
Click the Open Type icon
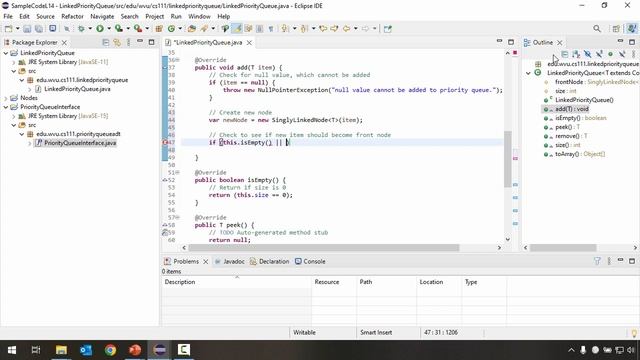point(192,29)
